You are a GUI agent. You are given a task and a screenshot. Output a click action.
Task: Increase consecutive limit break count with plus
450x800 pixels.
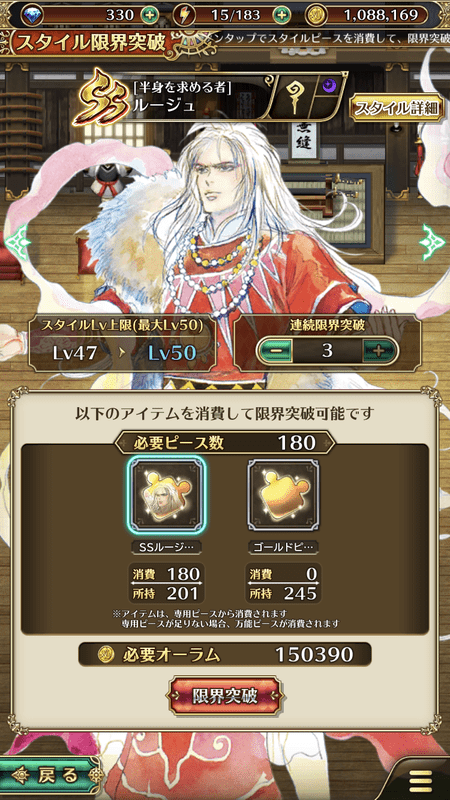[379, 351]
